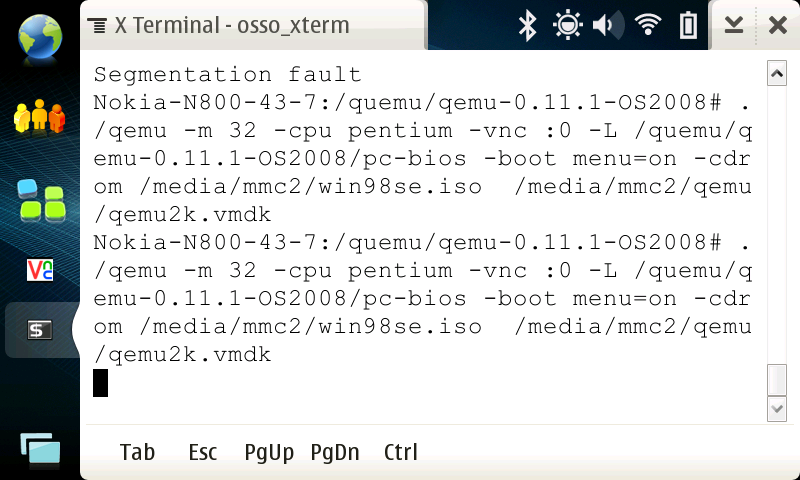The height and width of the screenshot is (480, 800).
Task: Open the task switcher windows icon
Action: (x=40, y=451)
